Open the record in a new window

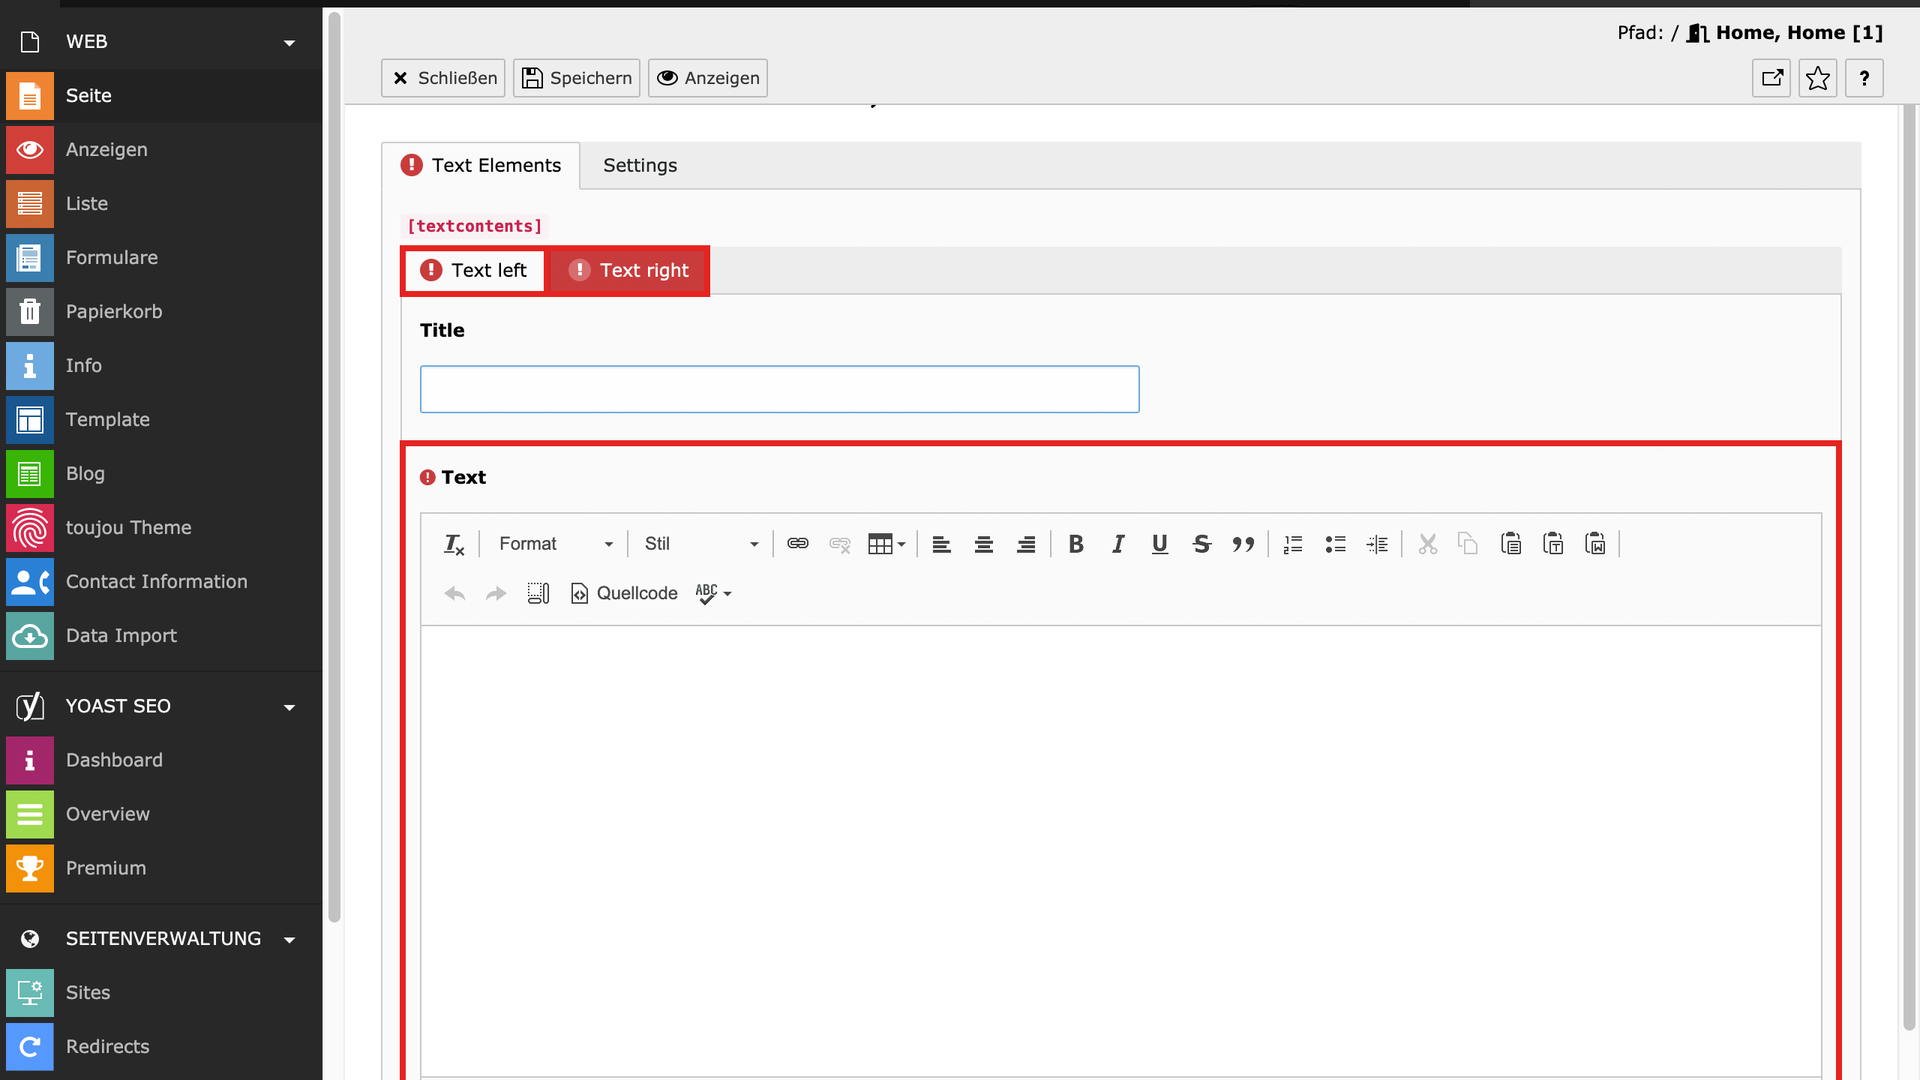pyautogui.click(x=1772, y=78)
